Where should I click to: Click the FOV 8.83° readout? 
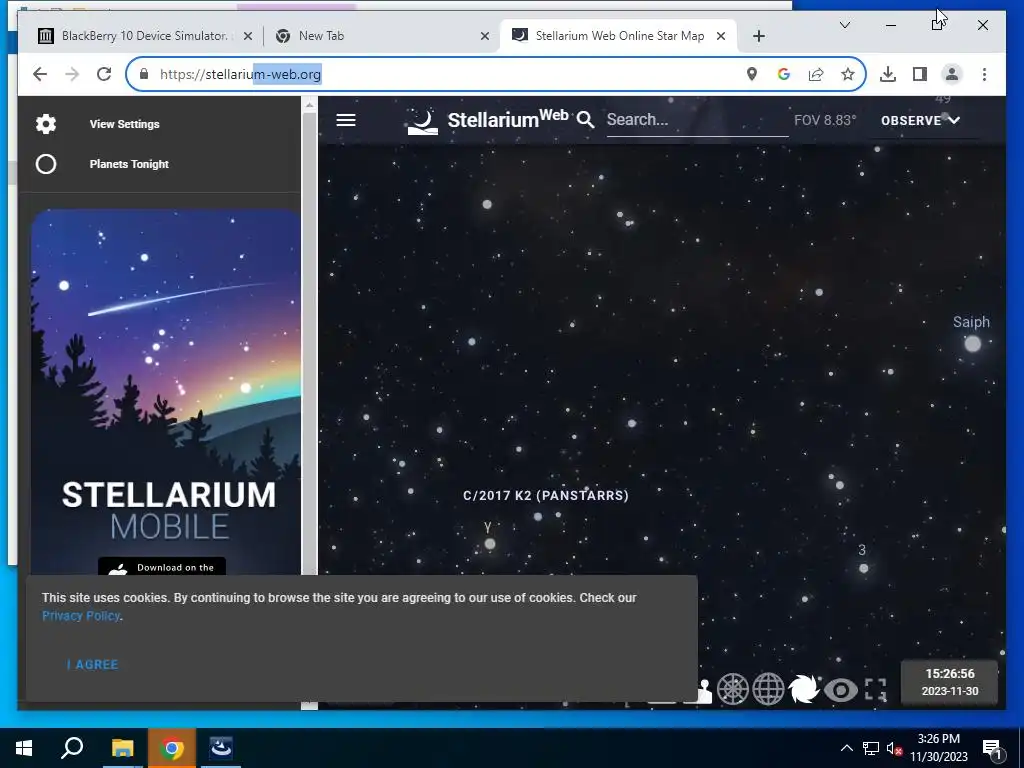pyautogui.click(x=825, y=120)
